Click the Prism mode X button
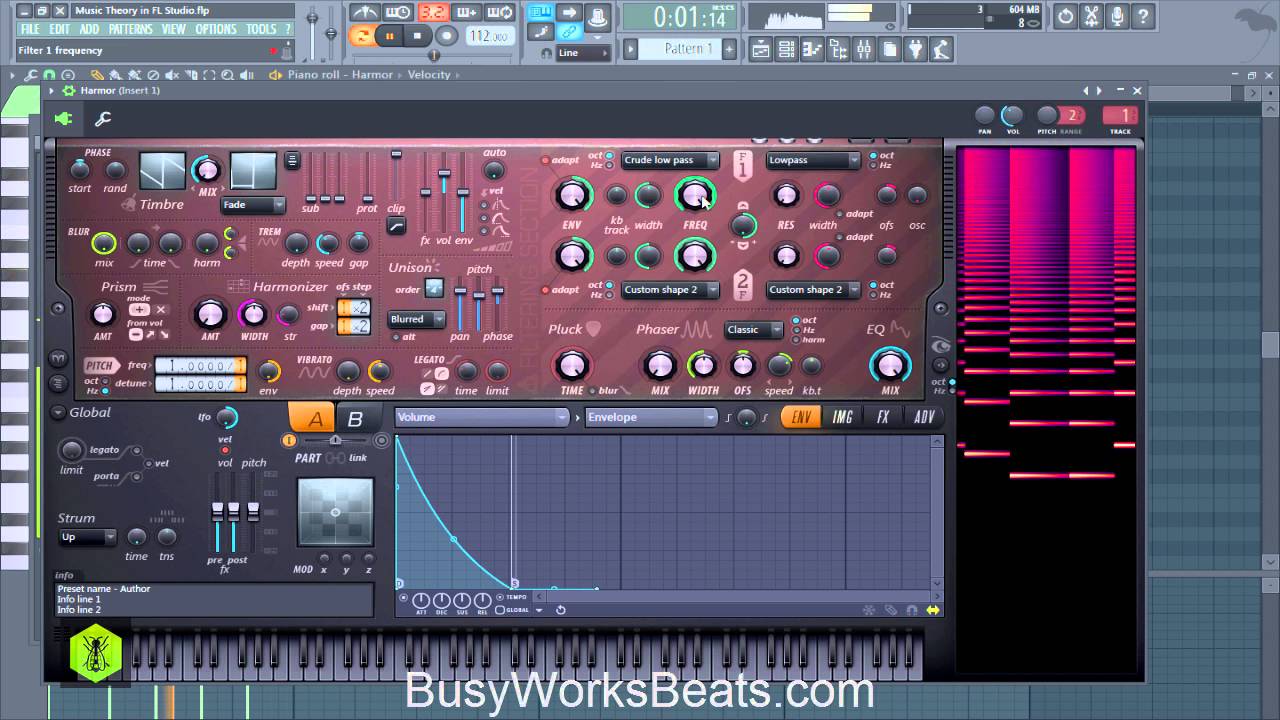 [160, 310]
